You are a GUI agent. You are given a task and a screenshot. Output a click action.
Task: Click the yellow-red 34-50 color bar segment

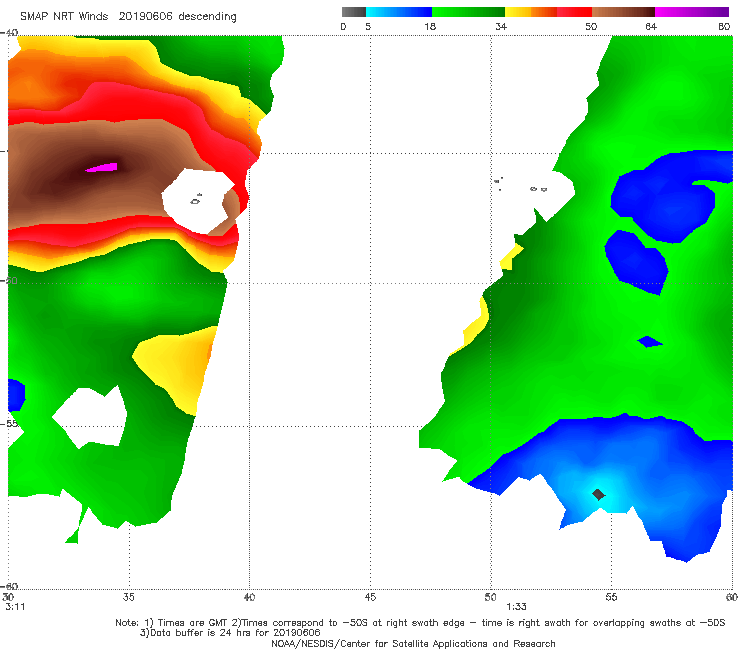548,12
